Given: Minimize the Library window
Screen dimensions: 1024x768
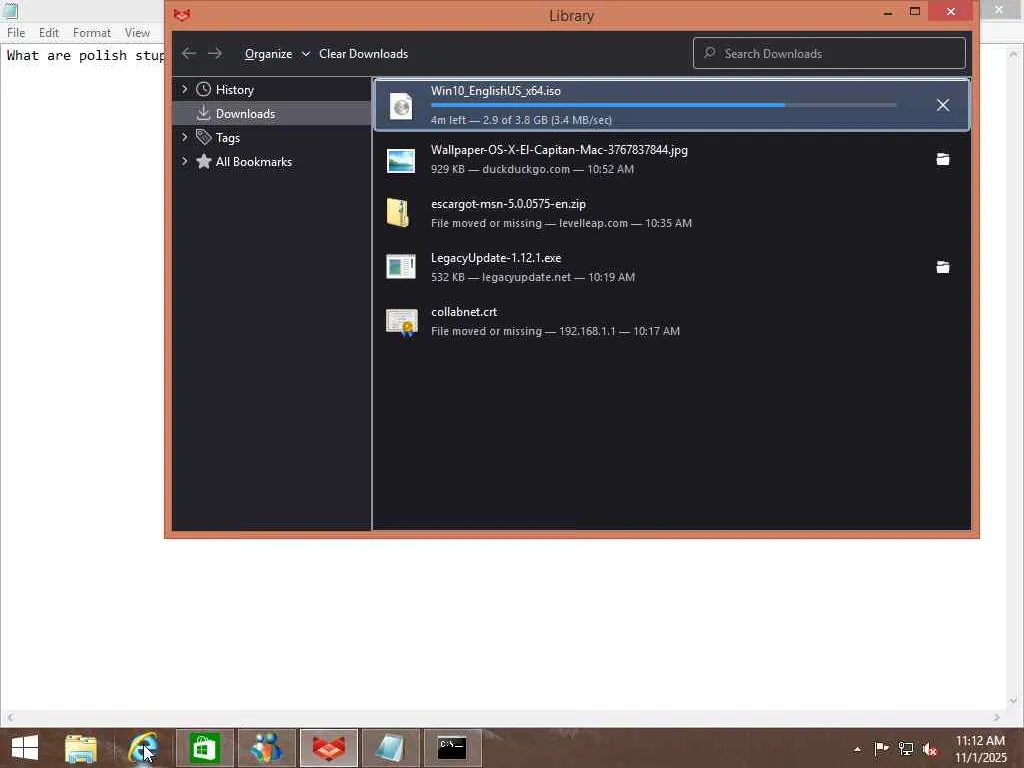Looking at the screenshot, I should tap(888, 12).
